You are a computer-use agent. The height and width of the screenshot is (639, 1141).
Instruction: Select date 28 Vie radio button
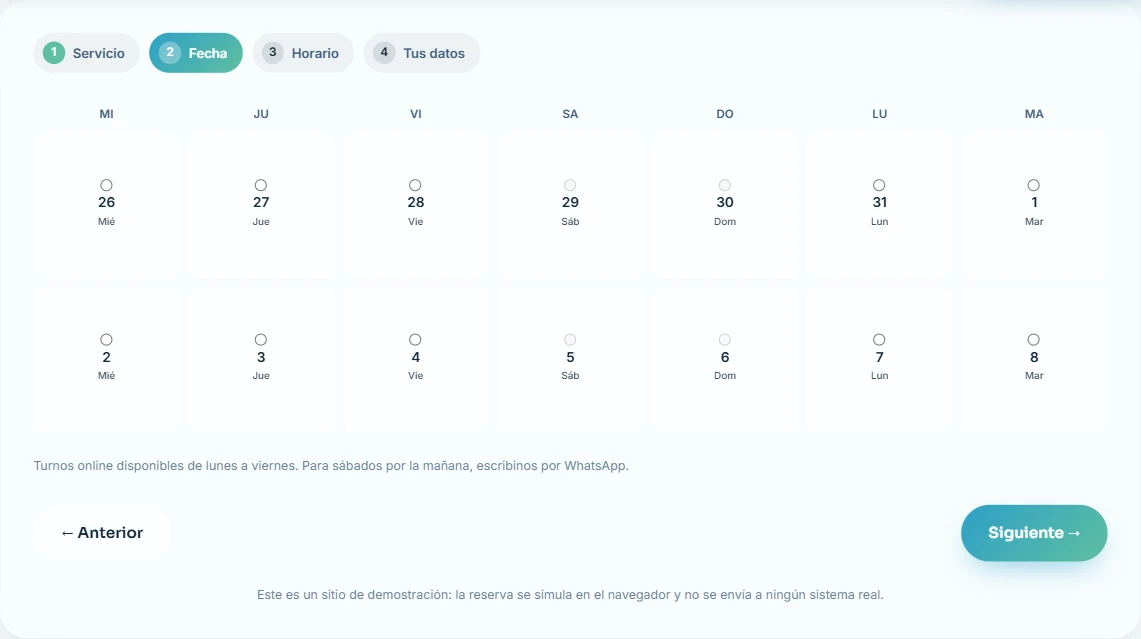coord(415,185)
